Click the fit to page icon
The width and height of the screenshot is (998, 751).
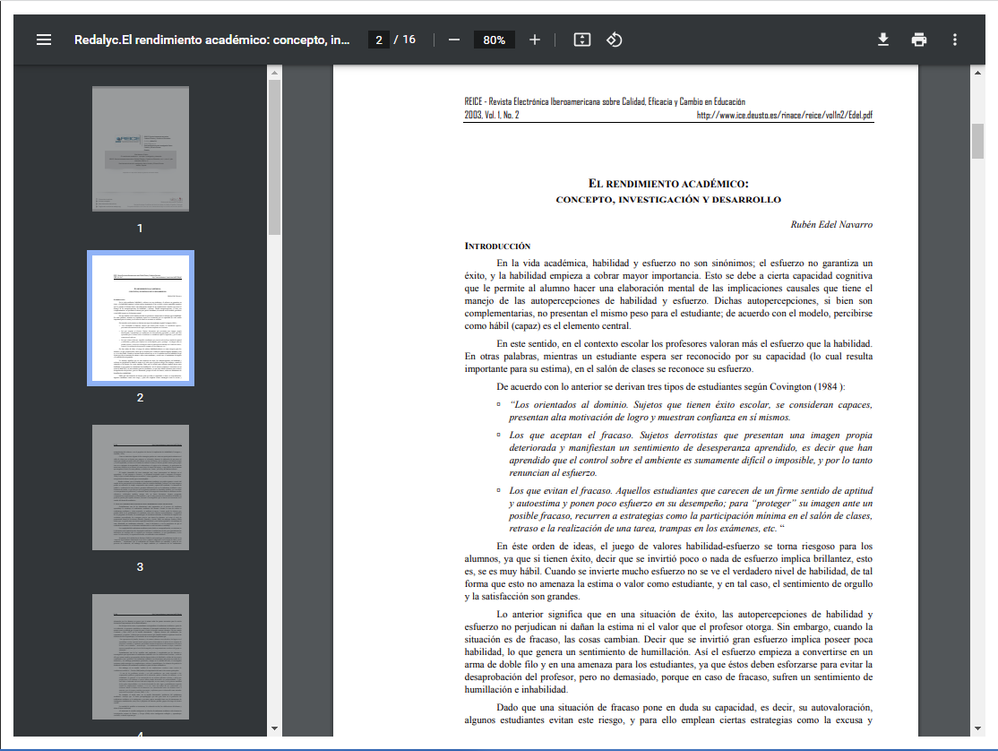582,39
